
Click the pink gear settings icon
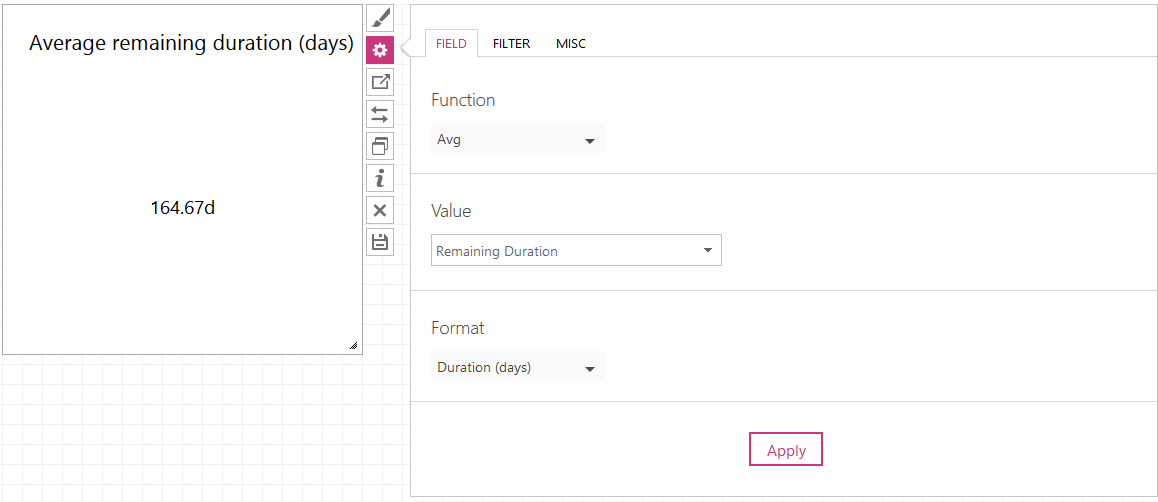(380, 50)
